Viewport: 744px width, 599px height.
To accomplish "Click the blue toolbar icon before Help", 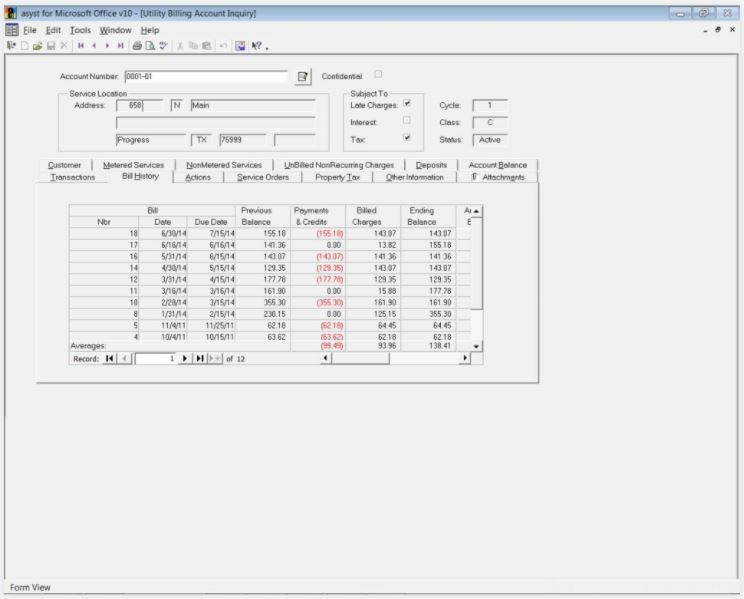I will coord(240,46).
